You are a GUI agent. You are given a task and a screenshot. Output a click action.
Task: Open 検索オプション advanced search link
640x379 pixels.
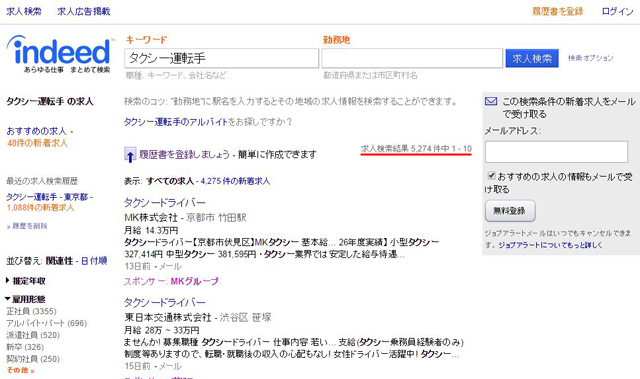(591, 58)
